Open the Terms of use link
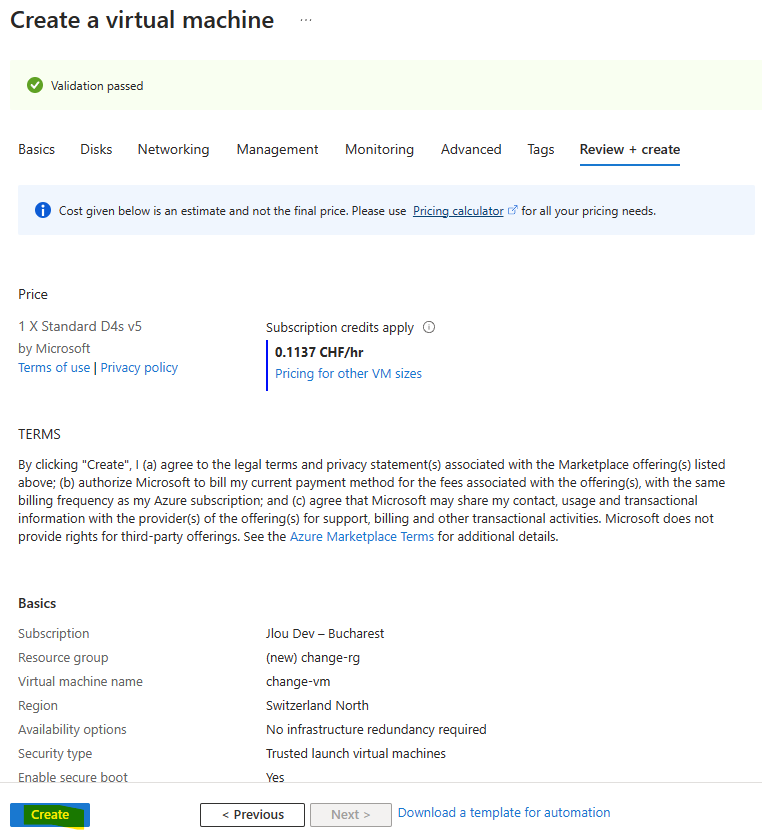This screenshot has width=762, height=833. (x=54, y=368)
